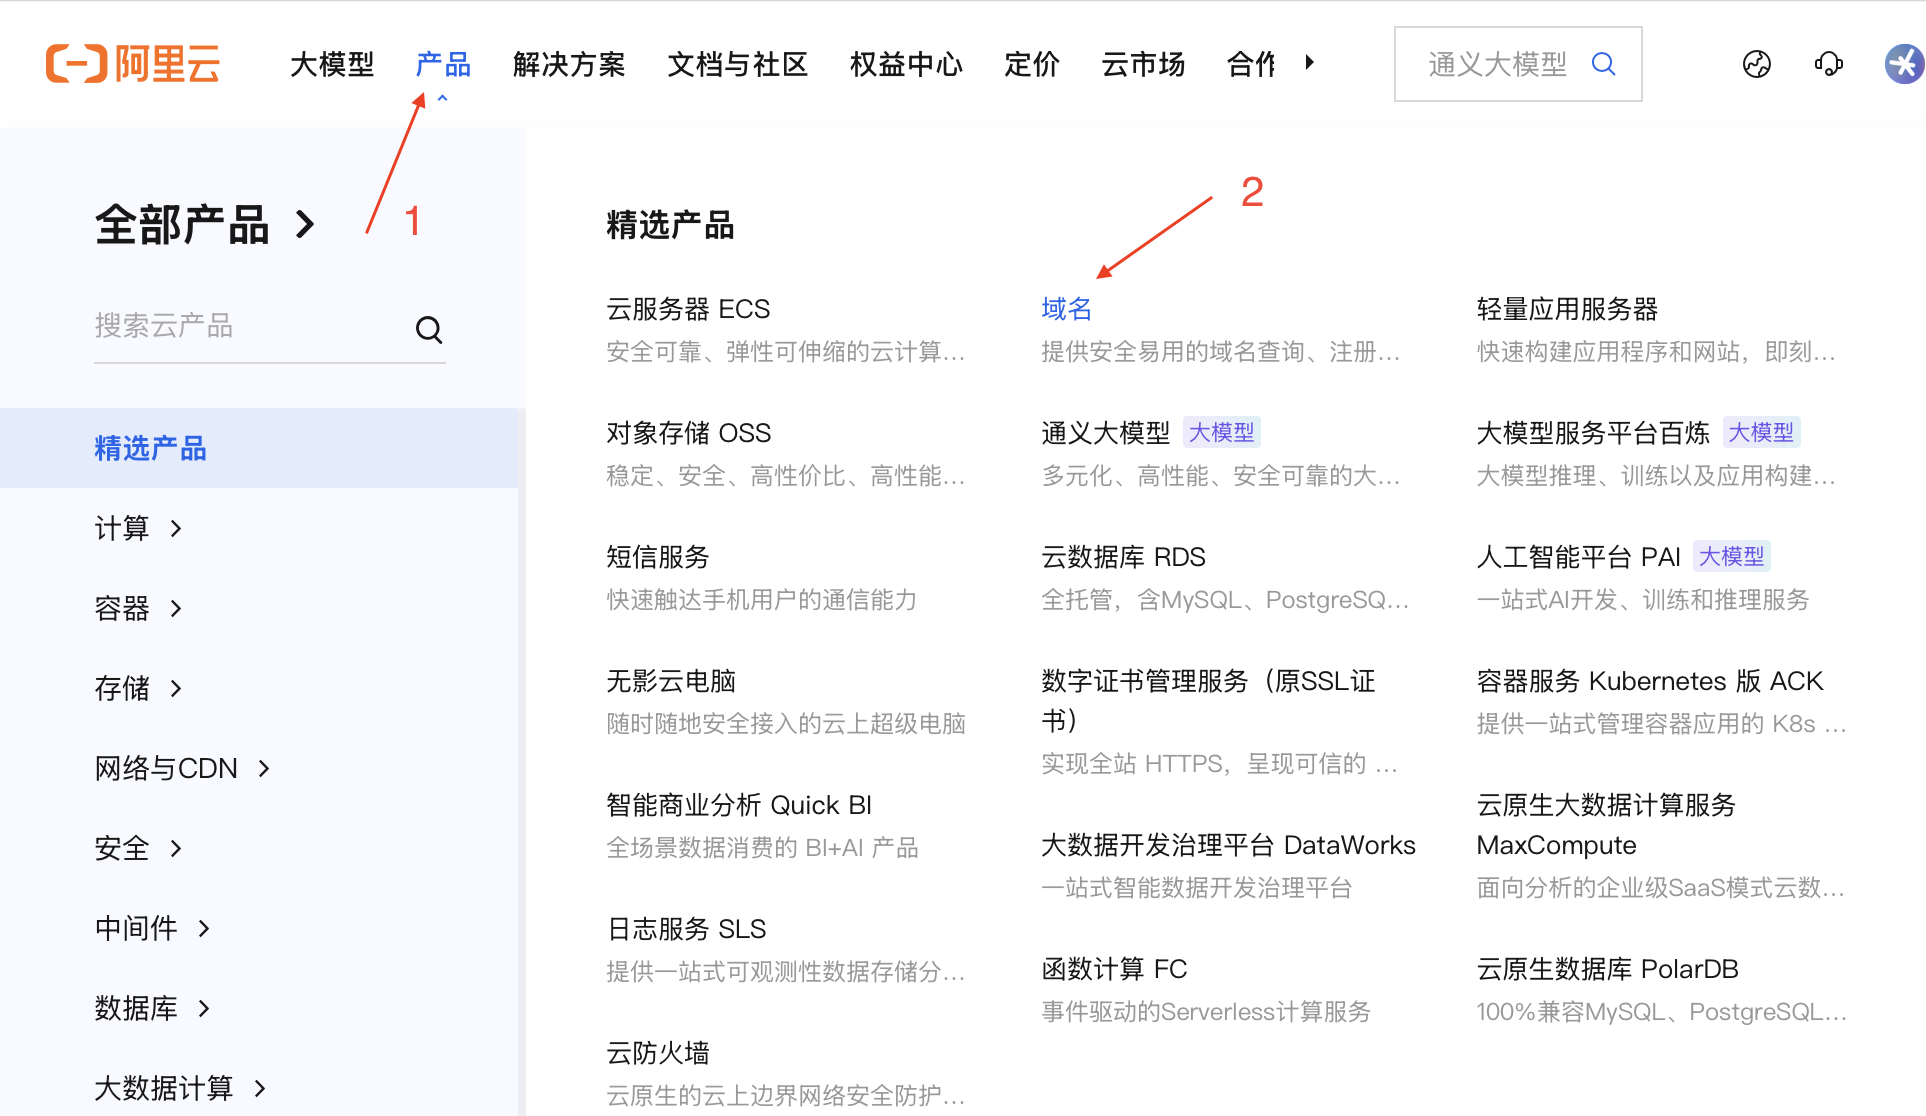
Task: Open the 无影云电脑 product
Action: 671,681
